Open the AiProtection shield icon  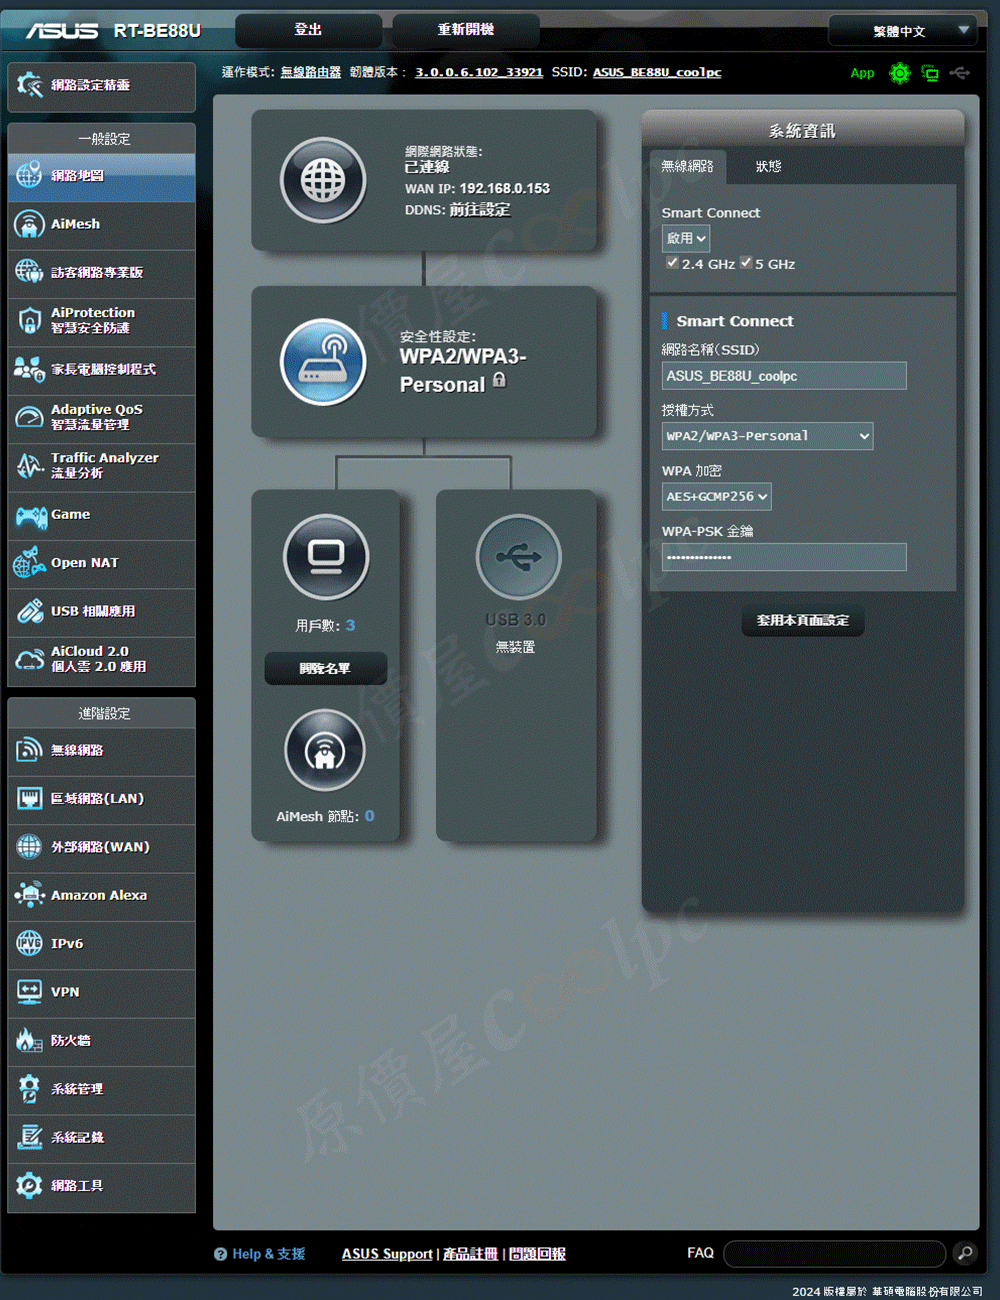(29, 321)
